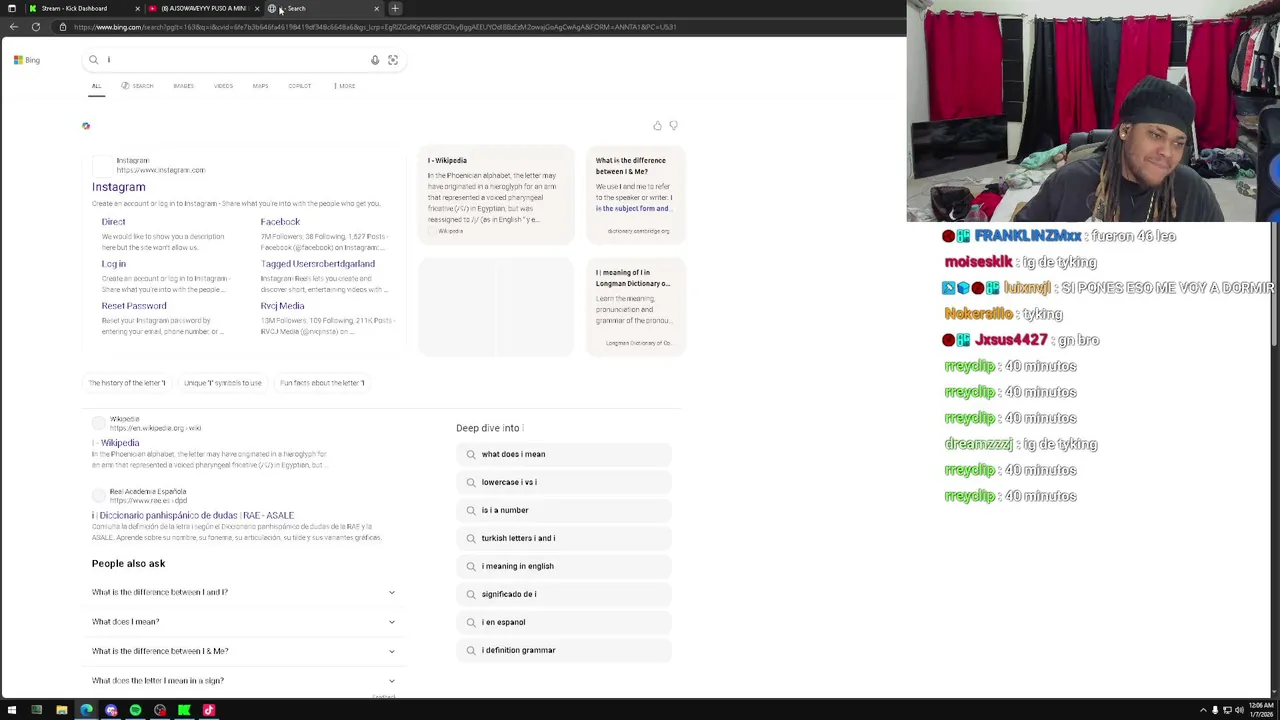Viewport: 1280px width, 720px height.
Task: Open Discord from the taskbar
Action: 111,710
